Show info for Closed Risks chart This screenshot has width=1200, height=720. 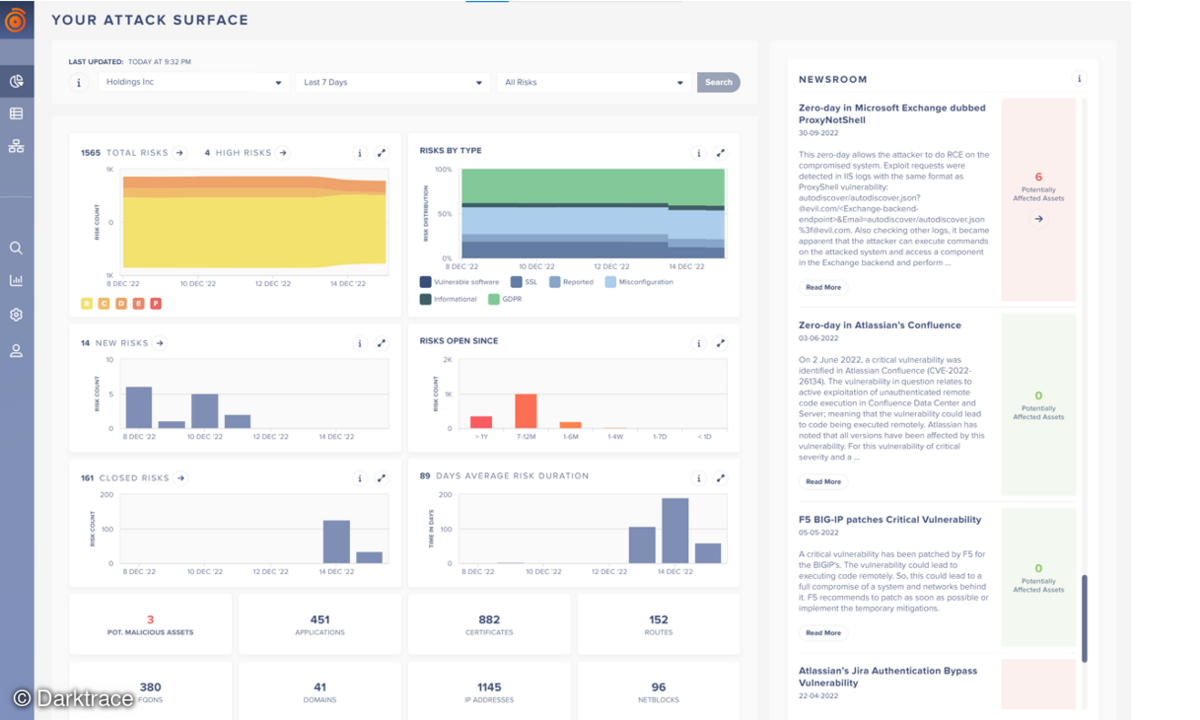pyautogui.click(x=360, y=478)
